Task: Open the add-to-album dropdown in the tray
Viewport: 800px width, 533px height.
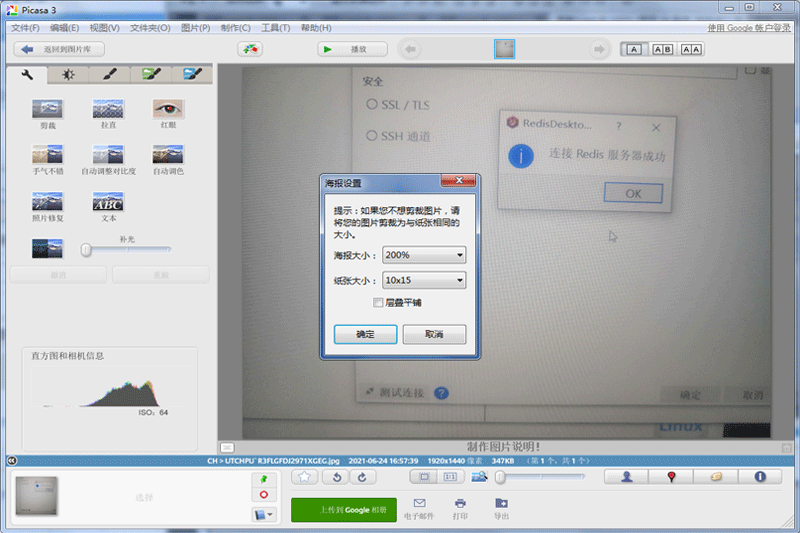Action: click(x=264, y=515)
